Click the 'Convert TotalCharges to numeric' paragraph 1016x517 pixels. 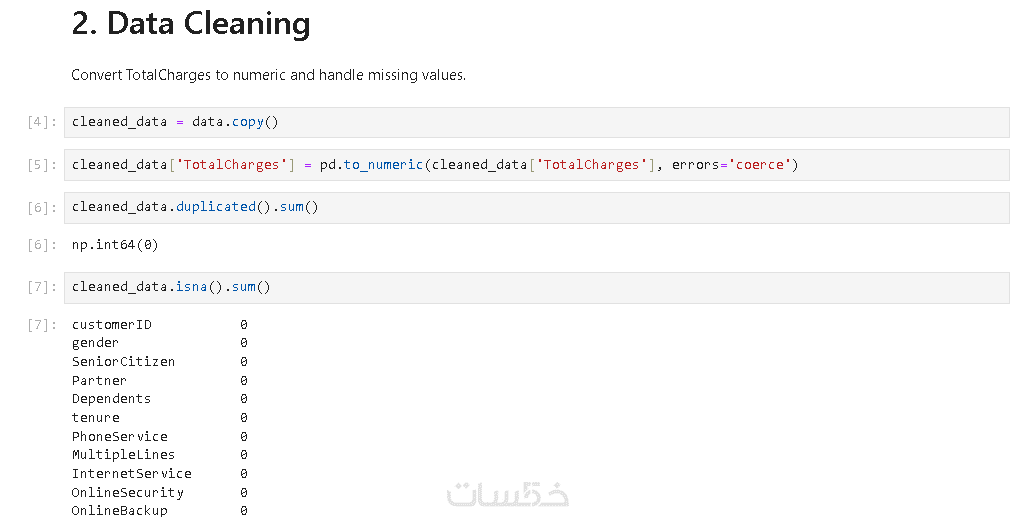268,75
